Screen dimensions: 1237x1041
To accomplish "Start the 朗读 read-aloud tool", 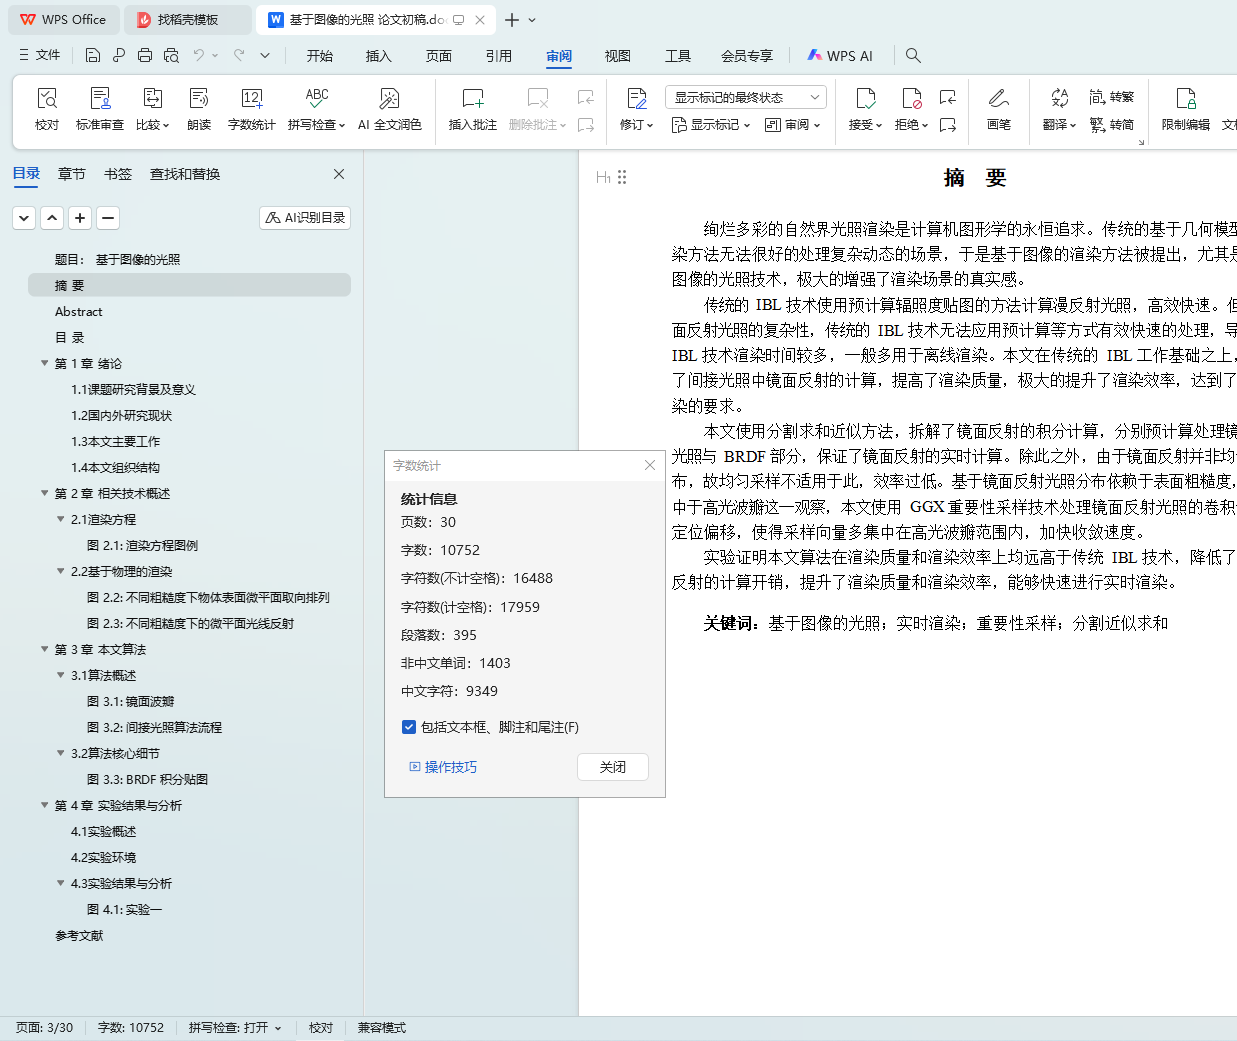I will coord(199,109).
